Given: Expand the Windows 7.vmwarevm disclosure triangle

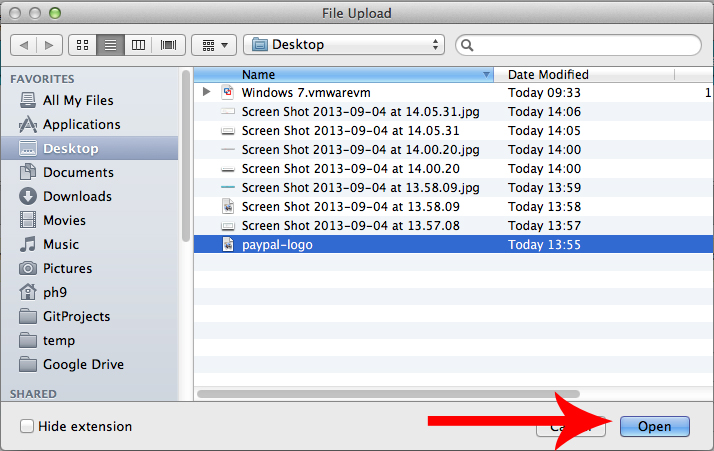Looking at the screenshot, I should point(207,92).
